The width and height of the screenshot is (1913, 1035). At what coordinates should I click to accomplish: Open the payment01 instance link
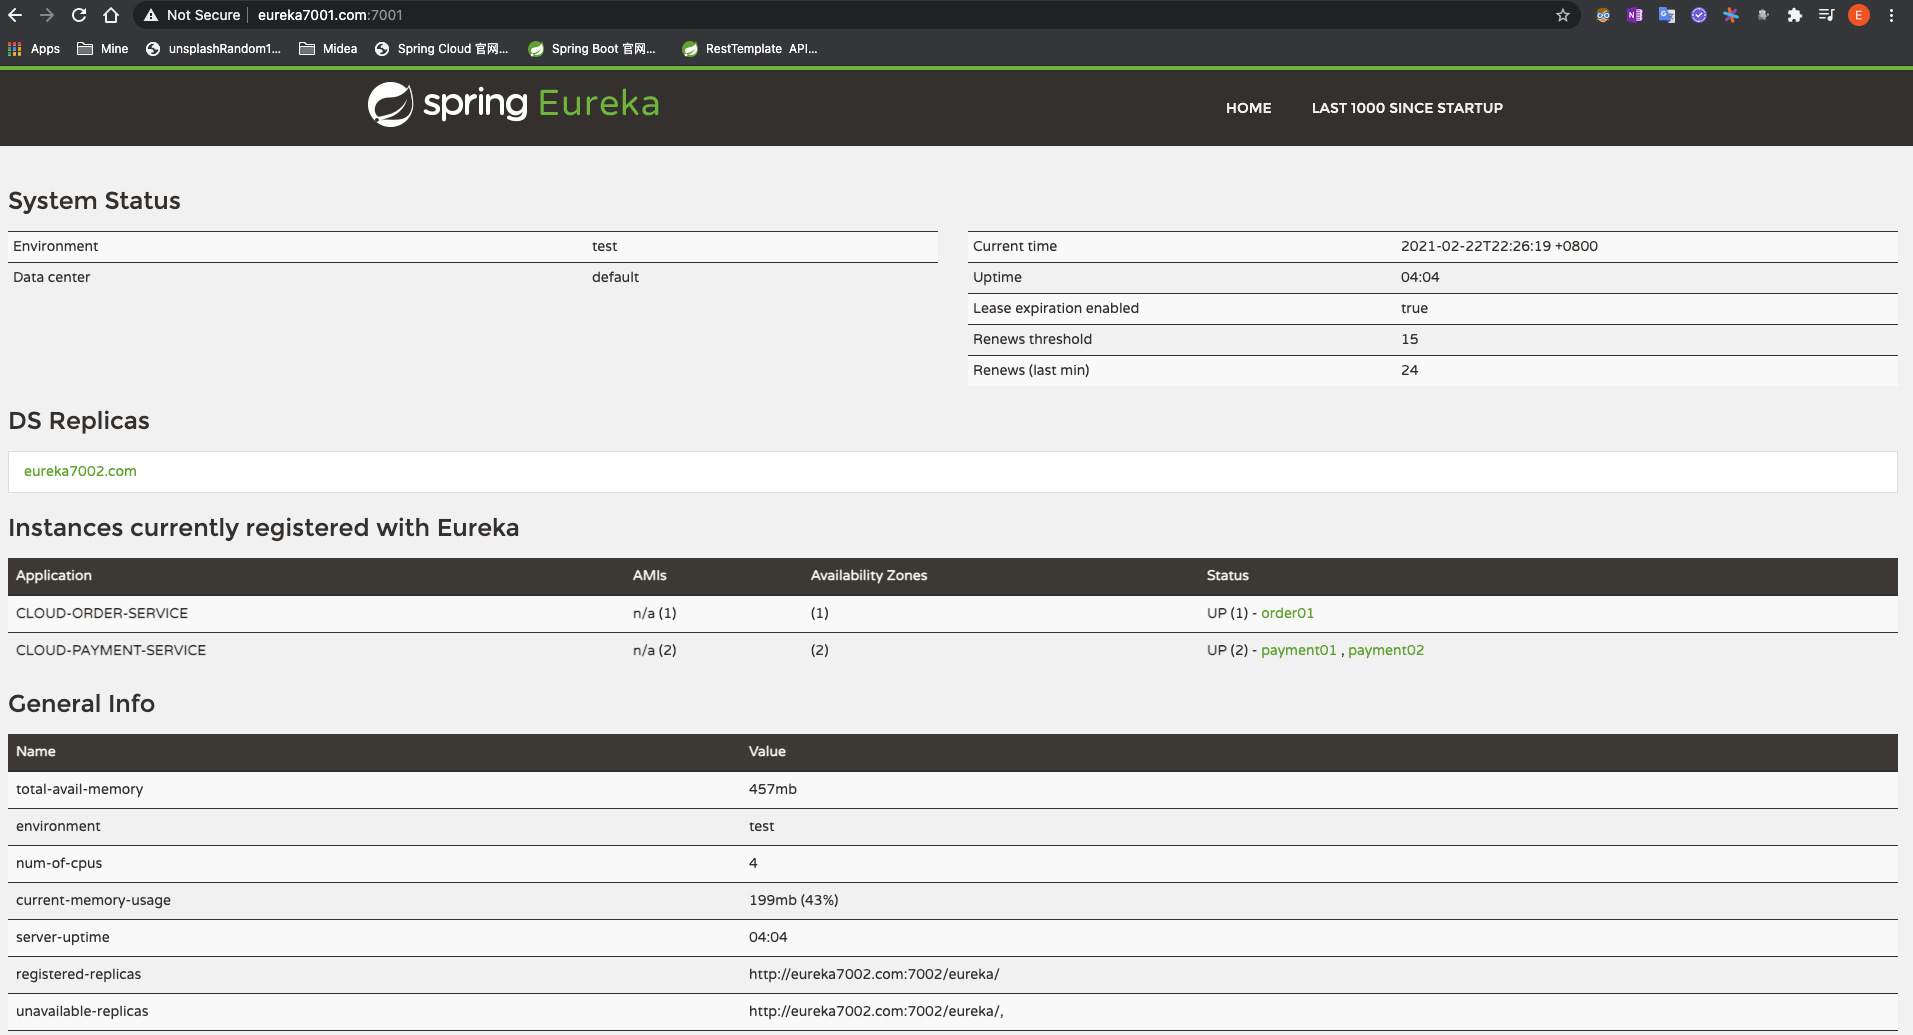pos(1298,650)
